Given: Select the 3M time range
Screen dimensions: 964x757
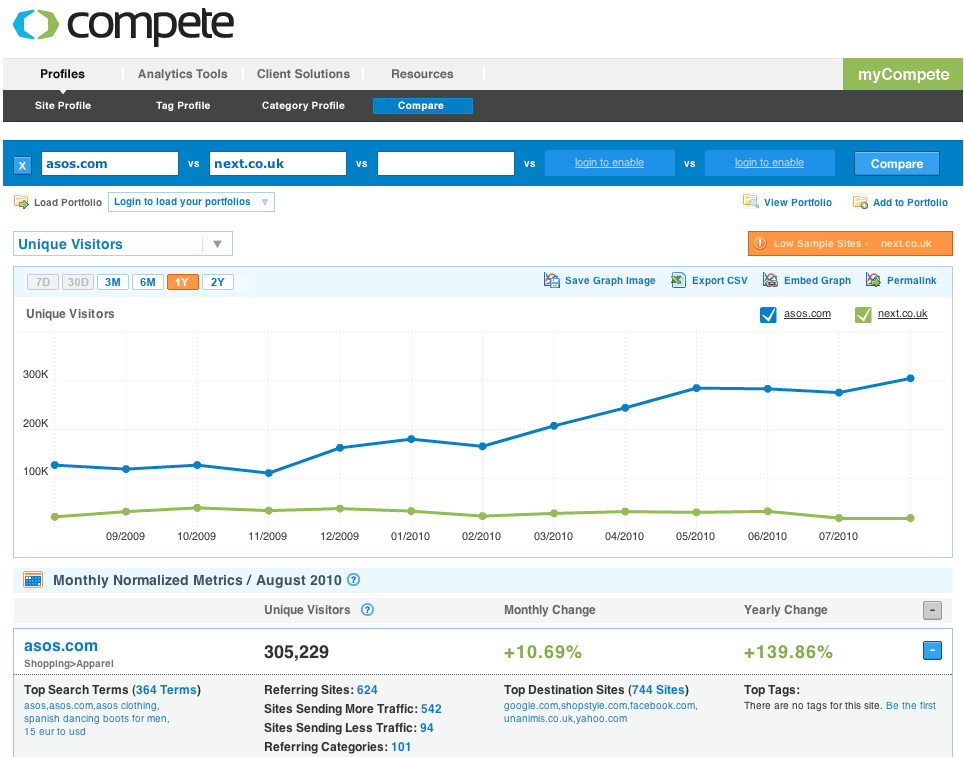Looking at the screenshot, I should [113, 282].
